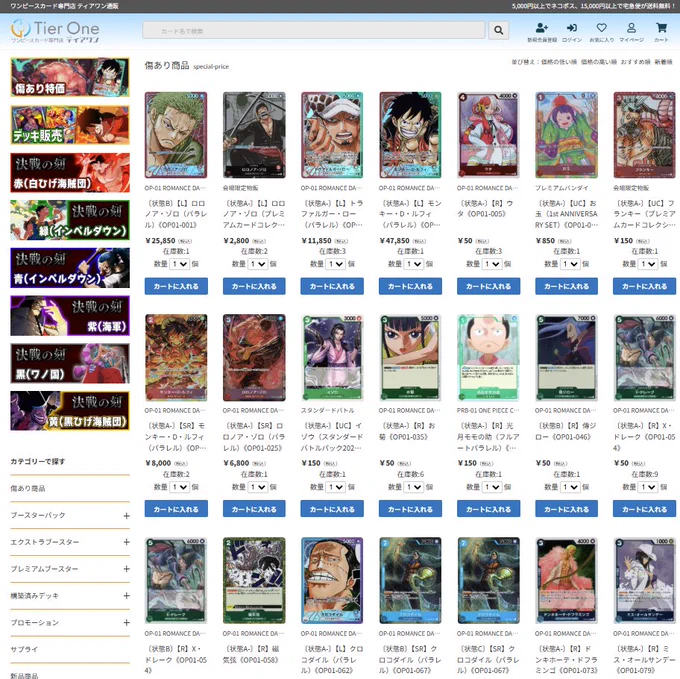
Task: Open quantity dropdown for ¥6,800 Zoro SR card
Action: pos(258,487)
